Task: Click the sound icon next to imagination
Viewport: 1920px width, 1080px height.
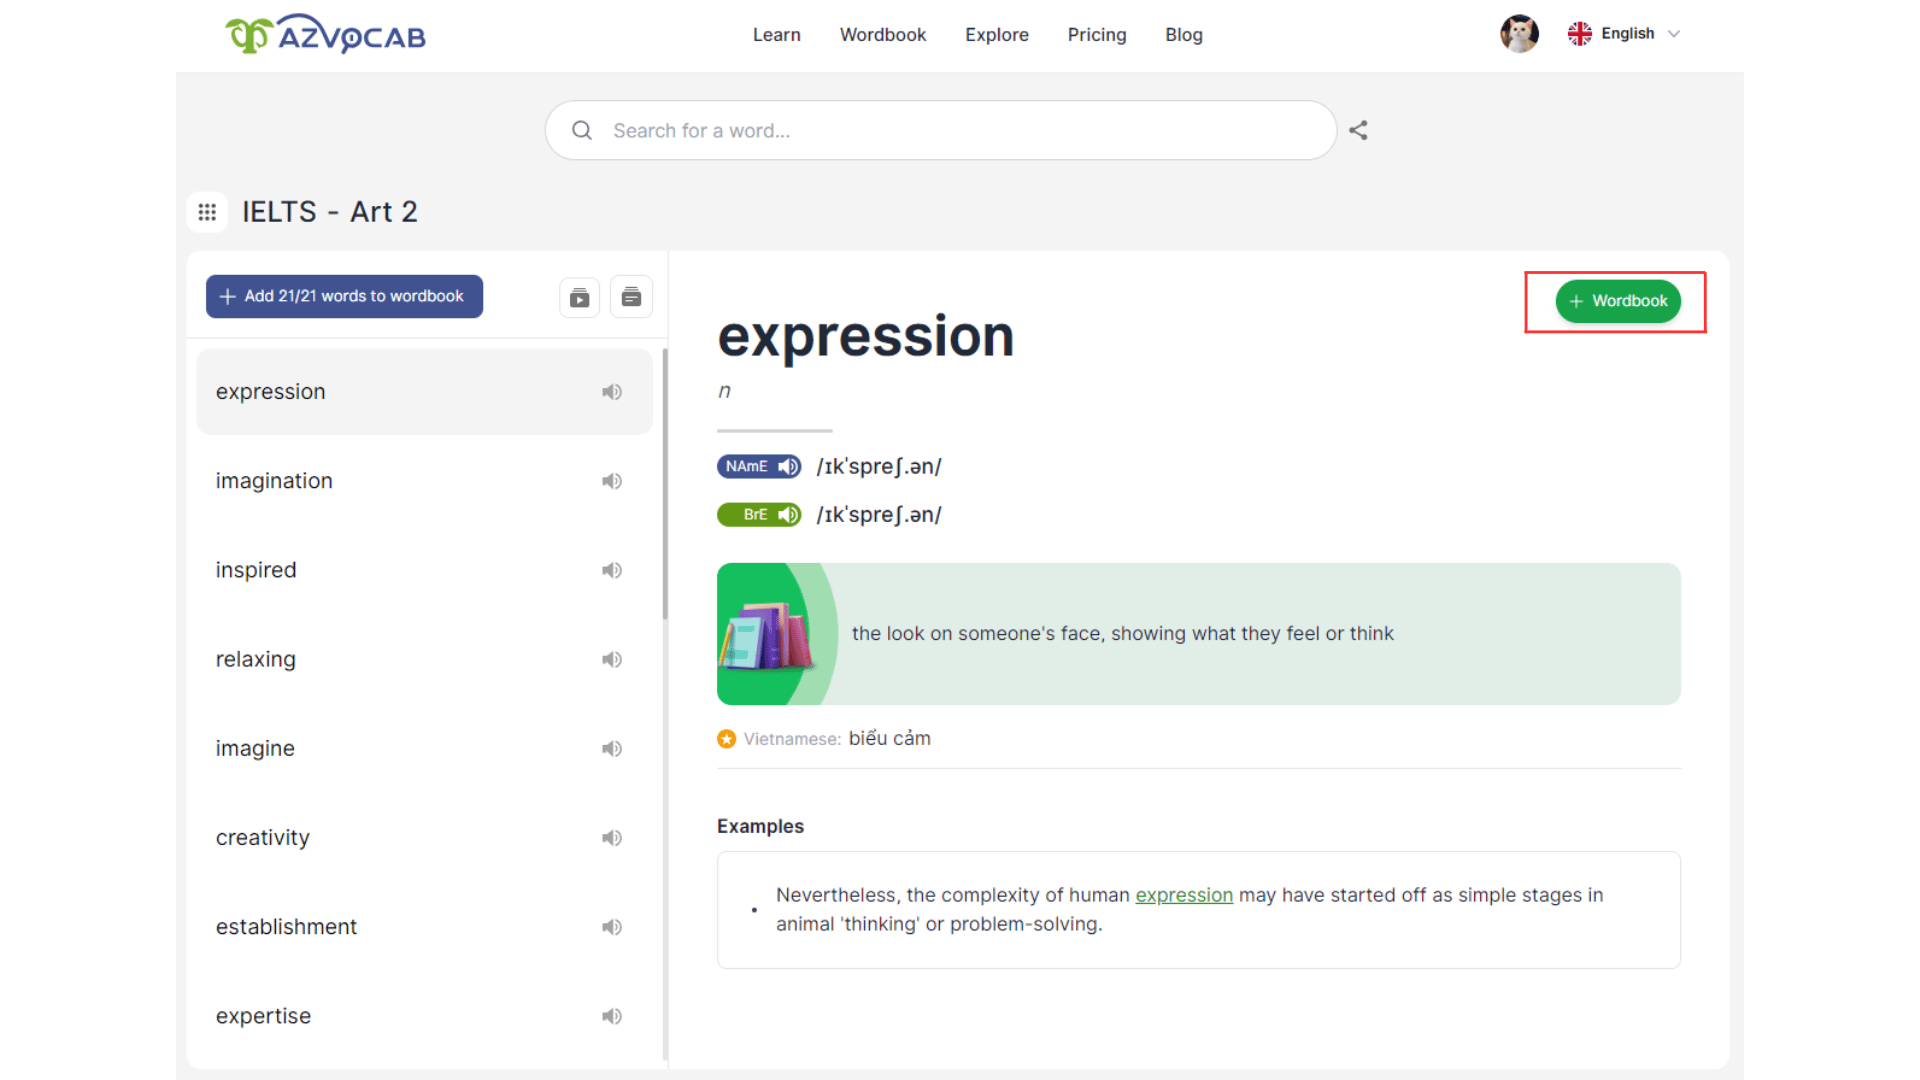Action: (x=611, y=480)
